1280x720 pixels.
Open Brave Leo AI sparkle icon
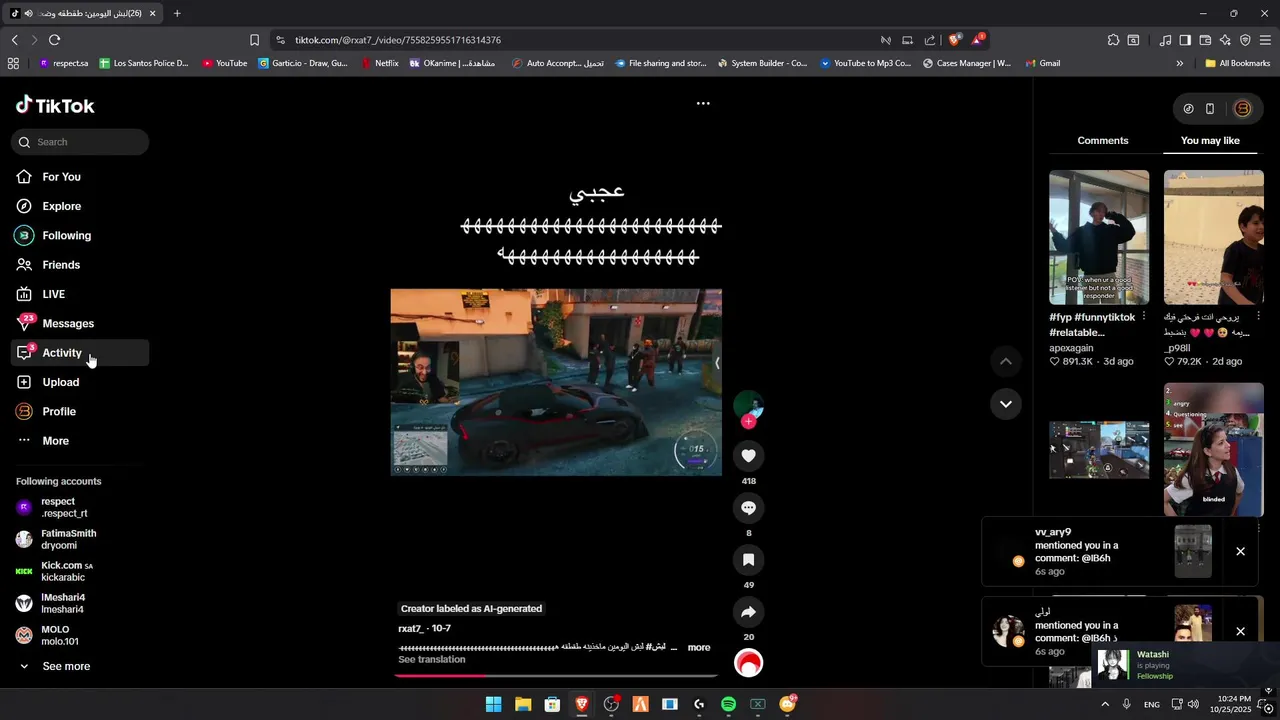(1225, 40)
